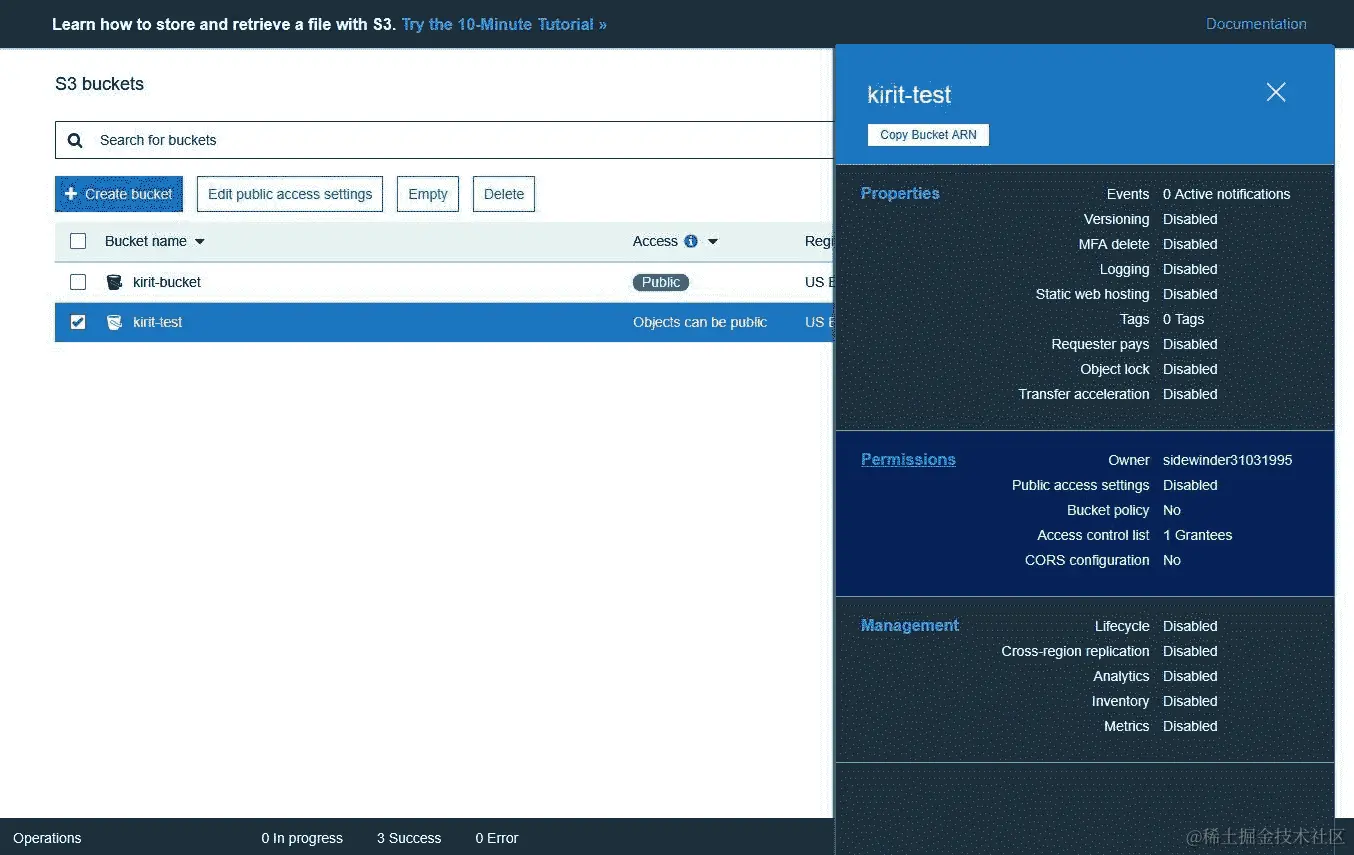Click the Empty button
This screenshot has height=855, width=1354.
point(428,194)
